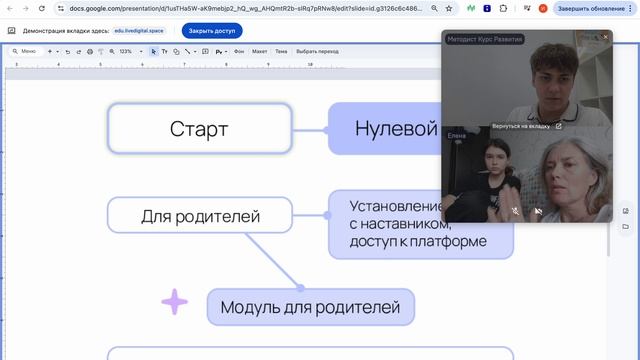Click the purple four-point star shape
Image resolution: width=640 pixels, height=360 pixels.
tap(175, 302)
